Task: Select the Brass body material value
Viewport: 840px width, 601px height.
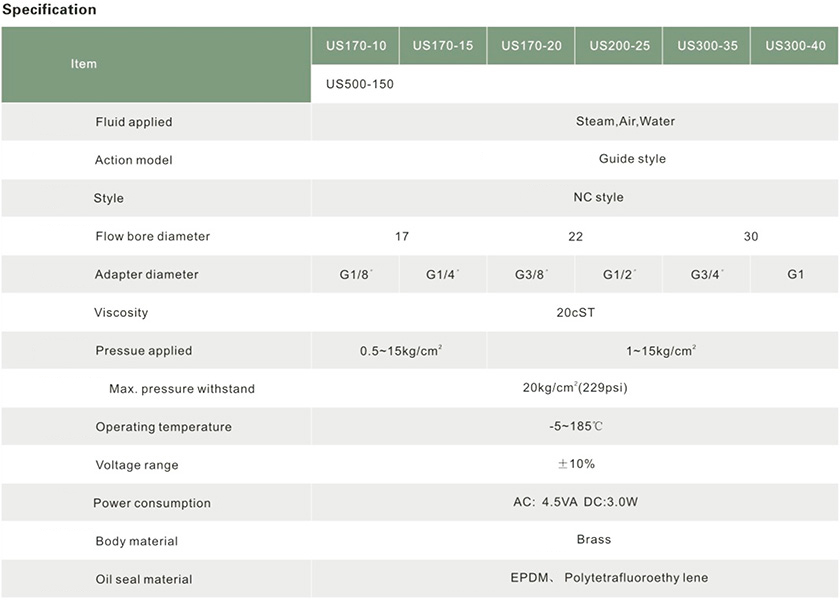Action: tap(594, 540)
